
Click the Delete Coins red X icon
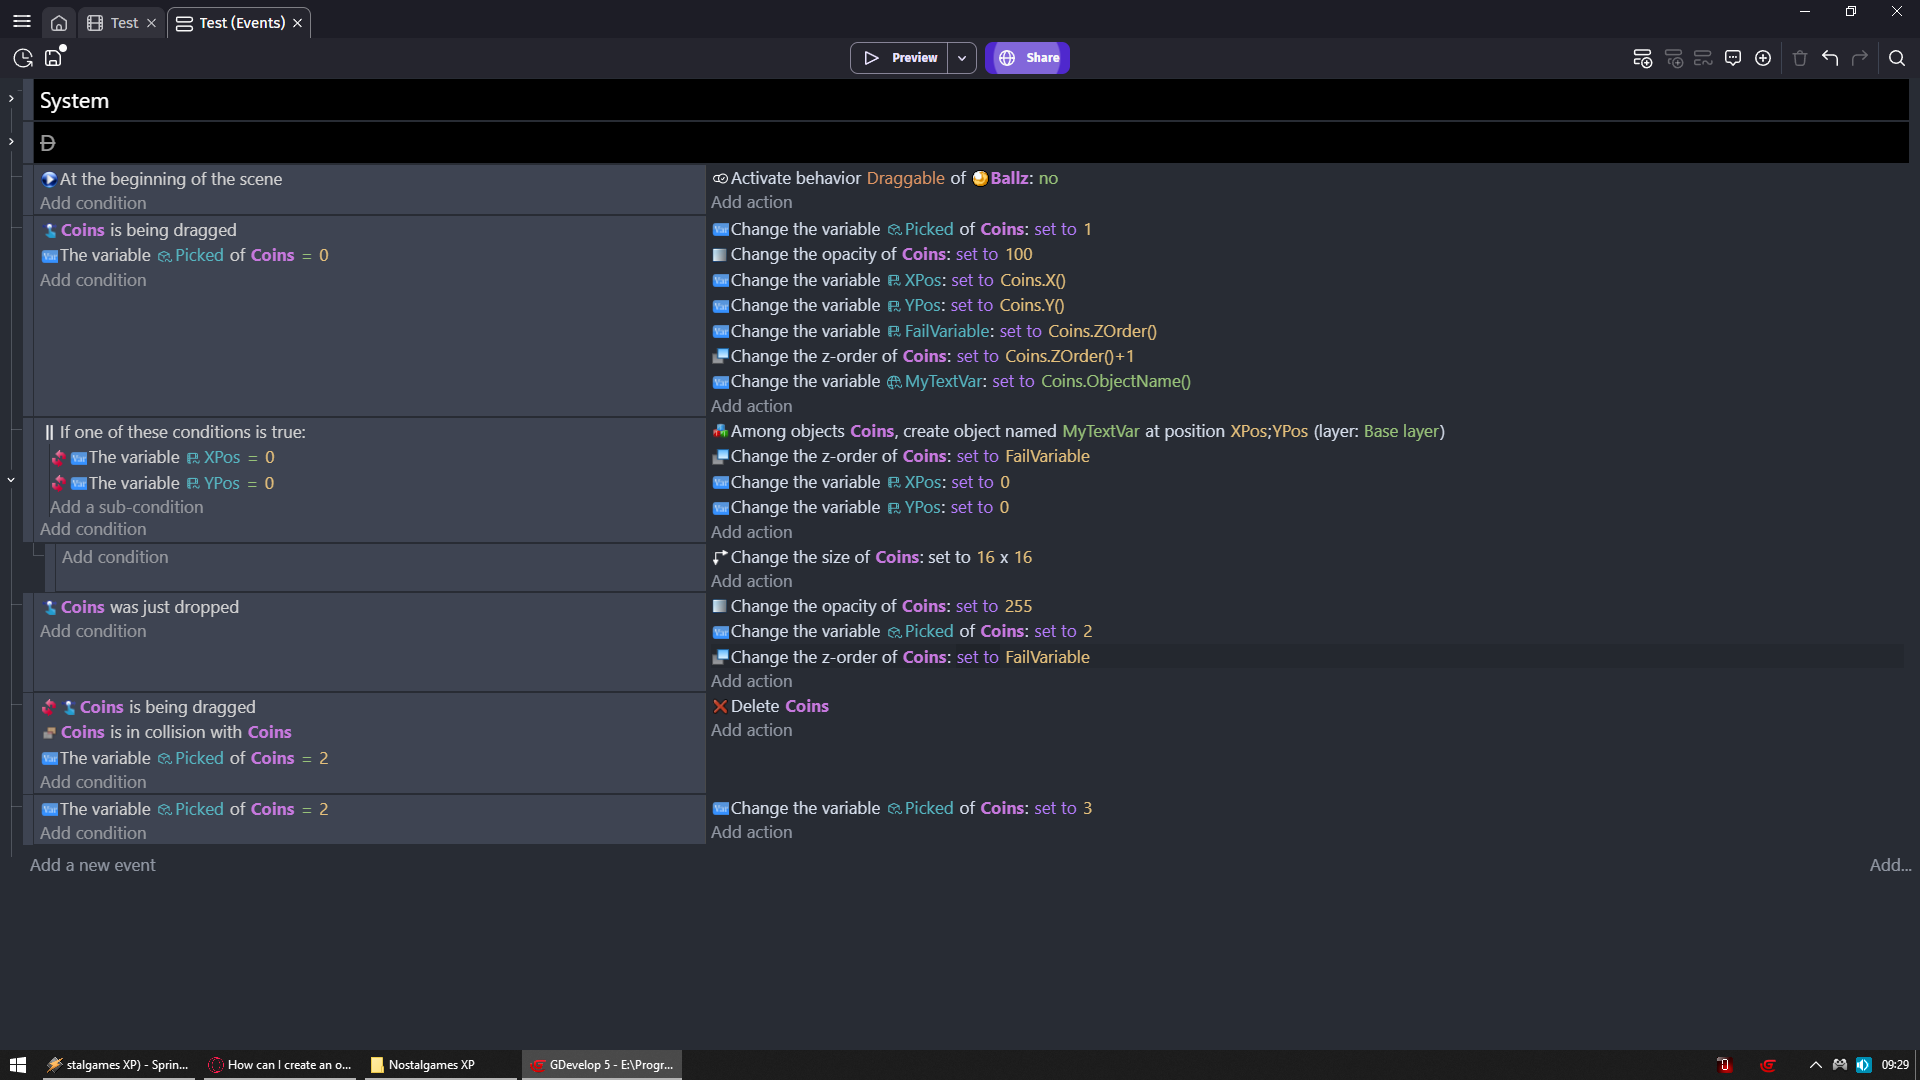[x=720, y=707]
